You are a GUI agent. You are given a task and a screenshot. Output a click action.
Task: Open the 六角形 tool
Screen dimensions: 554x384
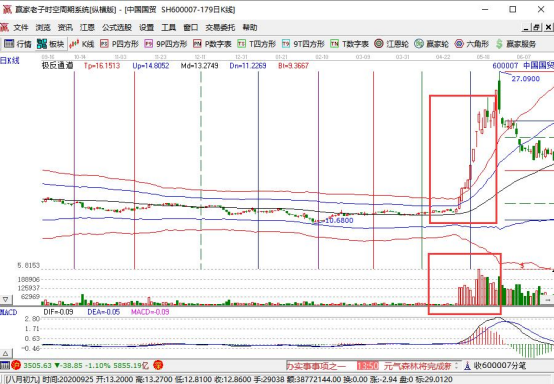[472, 44]
